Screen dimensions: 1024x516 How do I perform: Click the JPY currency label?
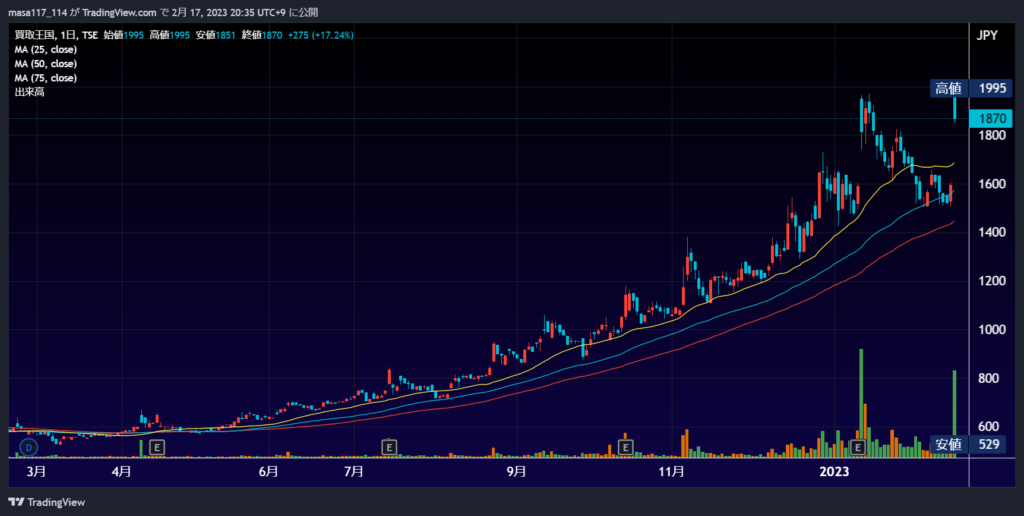(x=987, y=36)
